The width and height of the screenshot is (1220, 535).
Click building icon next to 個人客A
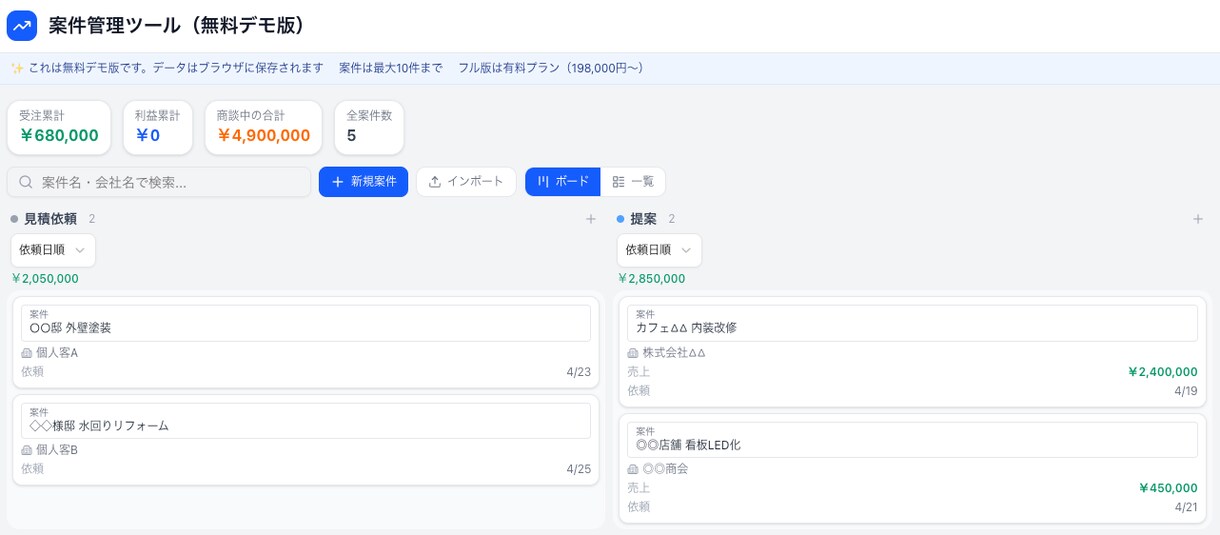coord(27,353)
